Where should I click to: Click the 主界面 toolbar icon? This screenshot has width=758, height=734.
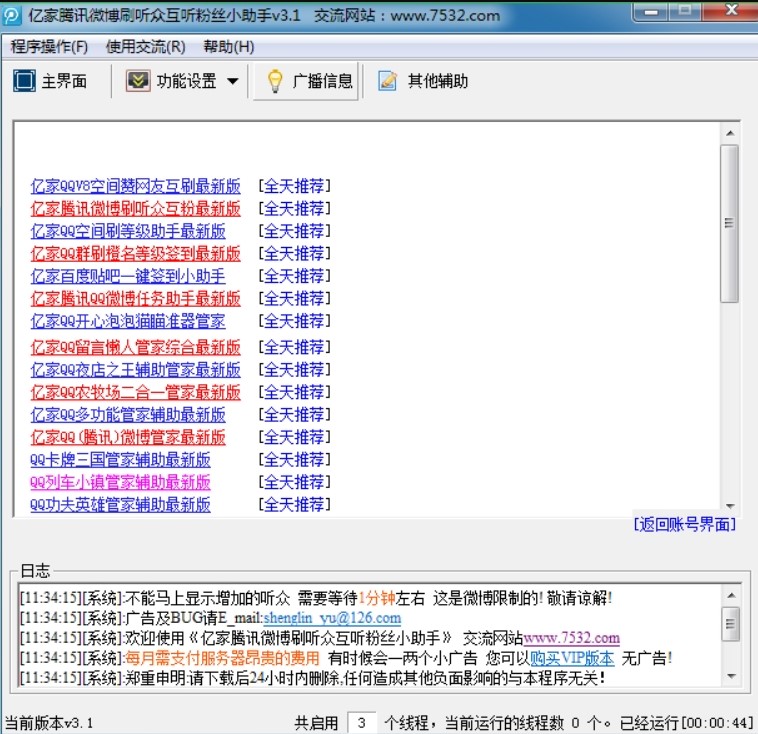pyautogui.click(x=24, y=81)
